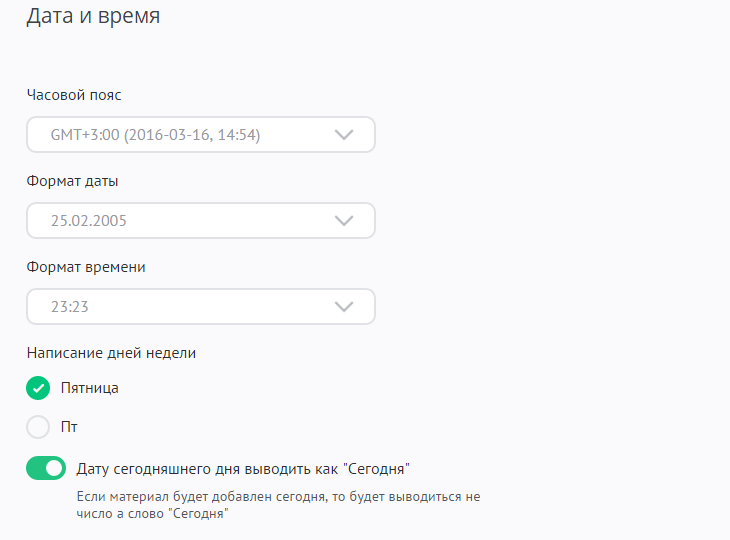
Task: Click the chevron arrow in the time format field
Action: pyautogui.click(x=344, y=306)
